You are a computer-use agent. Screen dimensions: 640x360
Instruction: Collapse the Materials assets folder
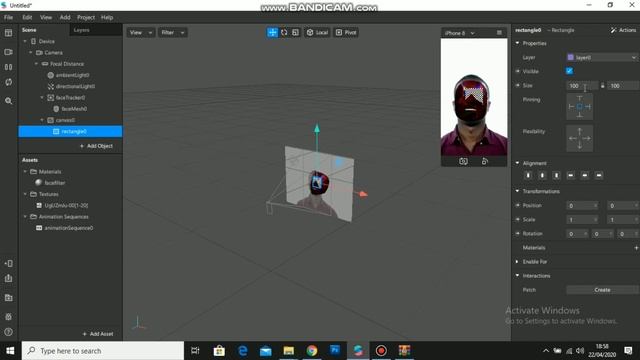pos(25,172)
